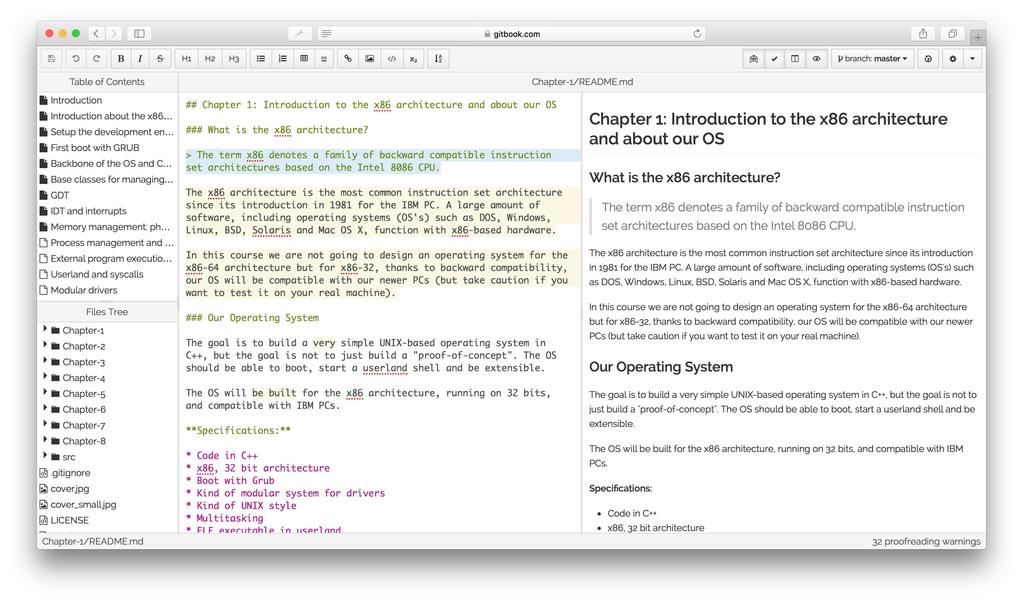
Task: Open the dropdown arrow beside settings gear
Action: (972, 59)
